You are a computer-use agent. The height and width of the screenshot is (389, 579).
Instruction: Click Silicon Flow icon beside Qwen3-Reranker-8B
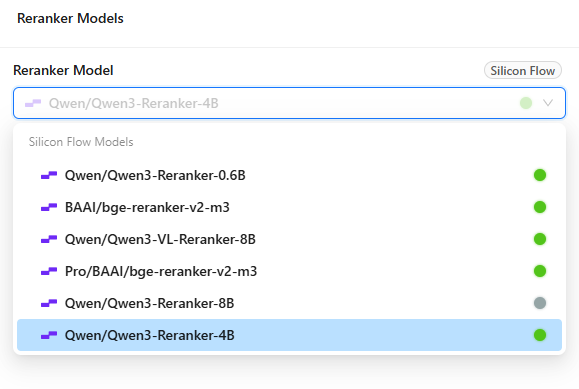coord(49,303)
